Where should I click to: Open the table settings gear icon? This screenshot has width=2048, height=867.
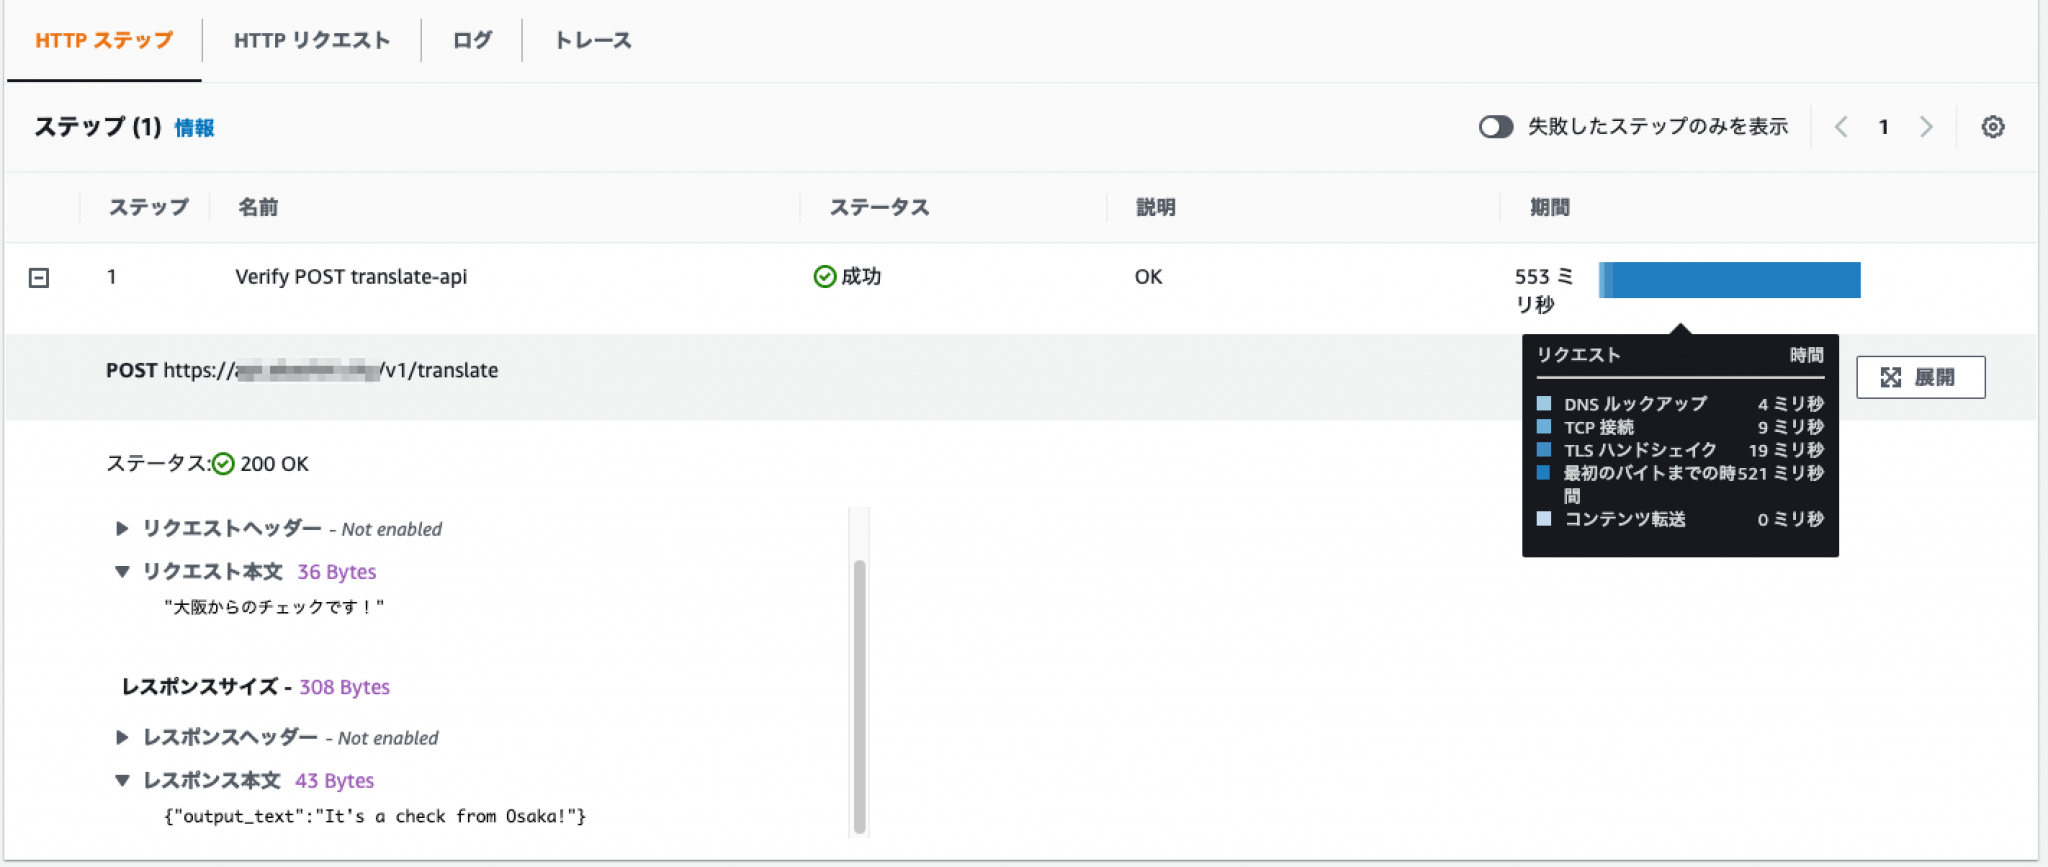pyautogui.click(x=1992, y=127)
